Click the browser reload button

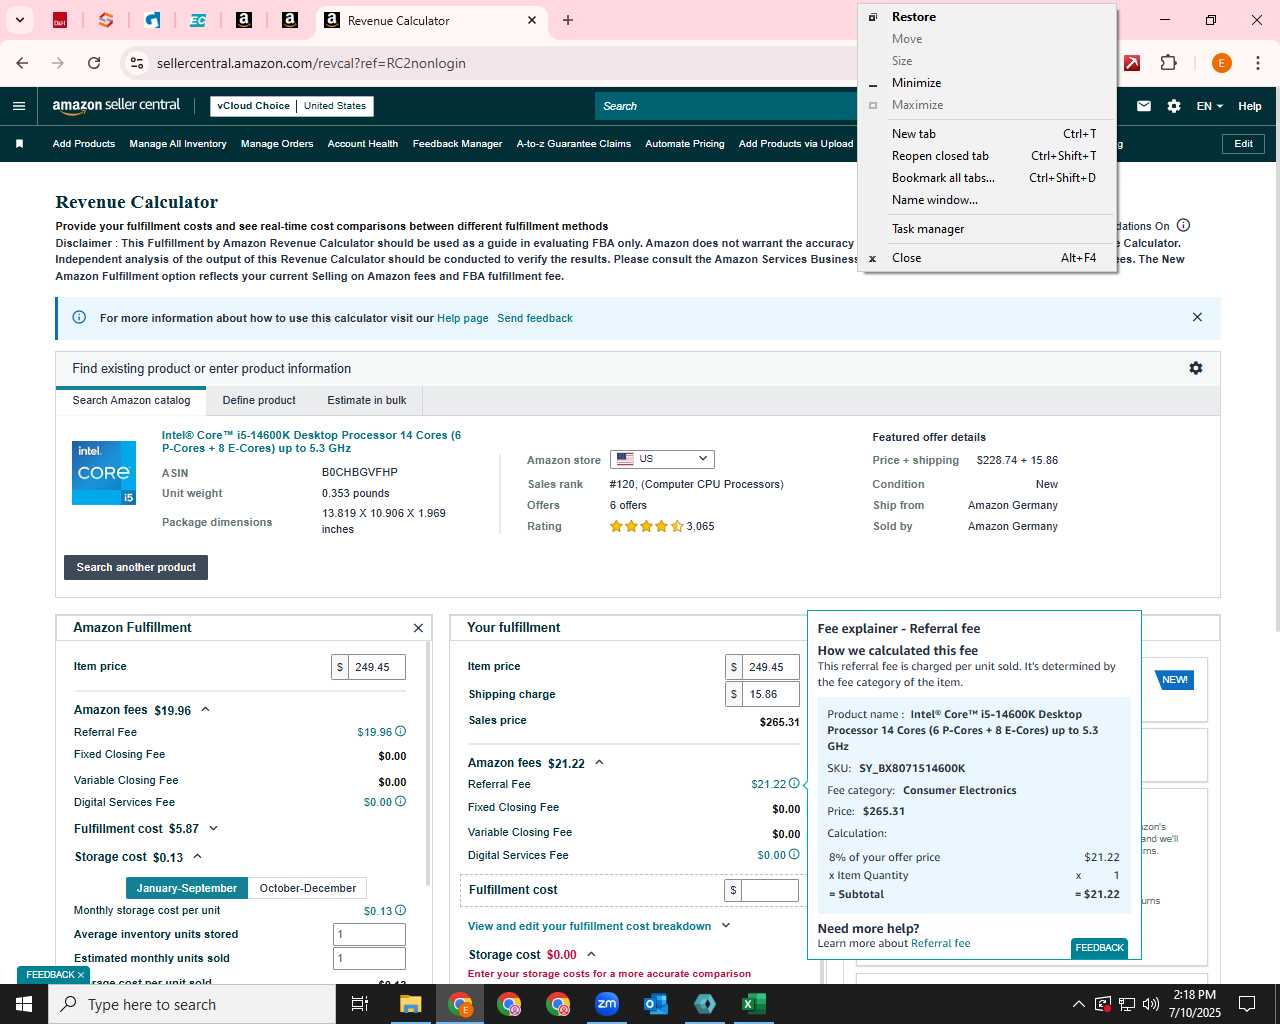(94, 63)
